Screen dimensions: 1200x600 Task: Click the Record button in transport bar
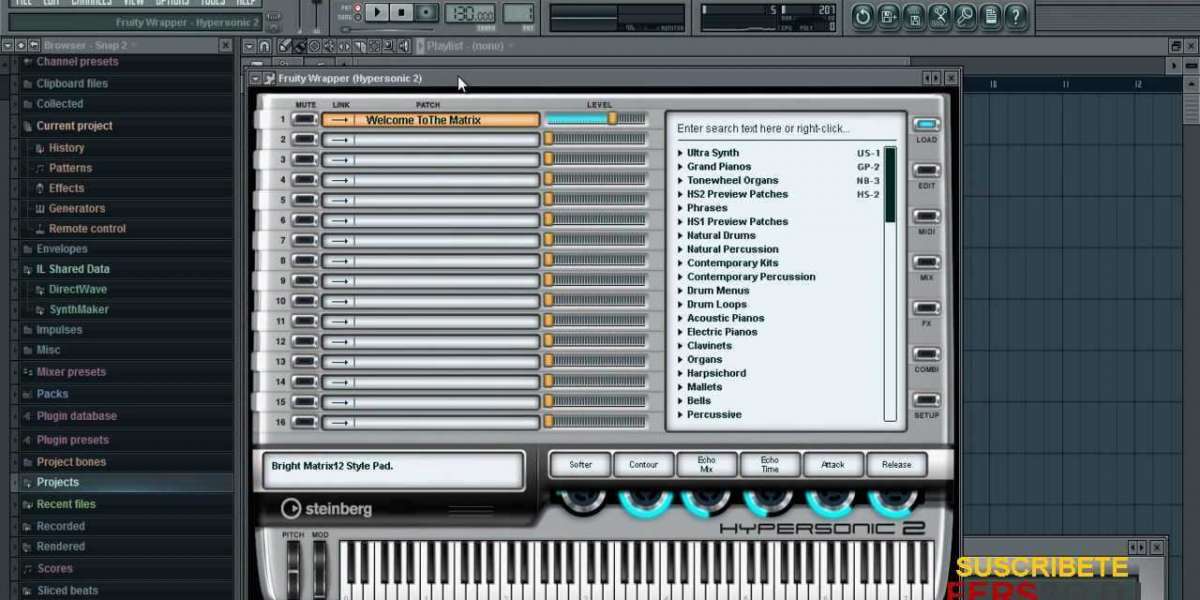pyautogui.click(x=427, y=13)
